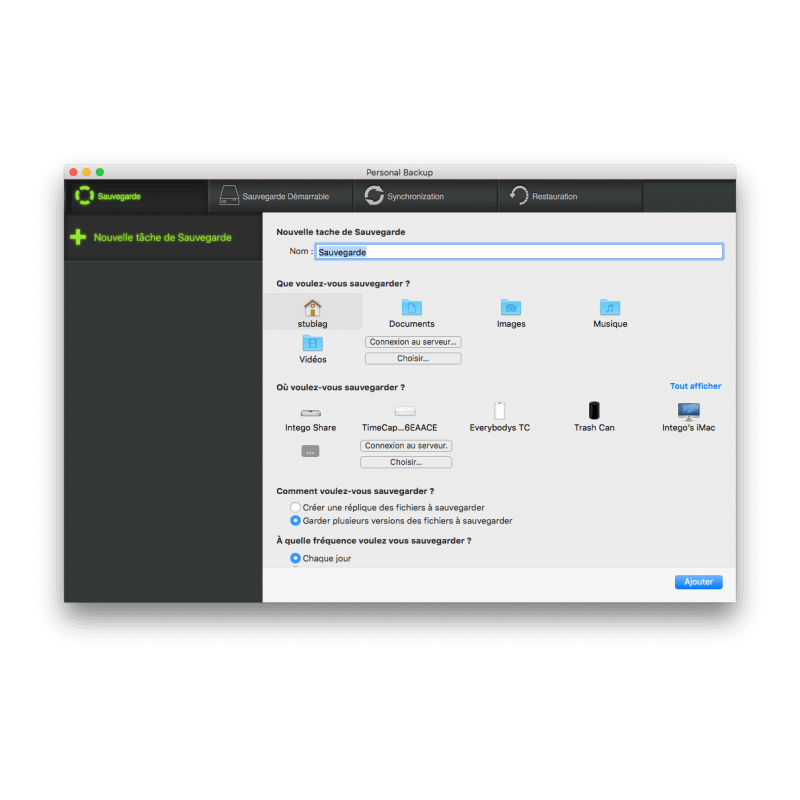Select Everybodys TC destination icon
The image size is (800, 800).
click(499, 411)
